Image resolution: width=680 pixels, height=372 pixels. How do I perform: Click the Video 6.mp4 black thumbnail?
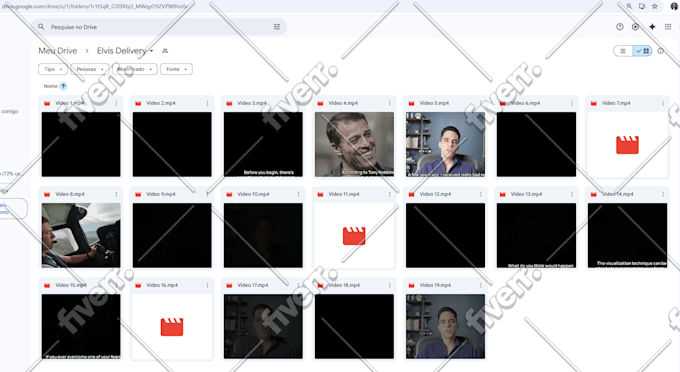point(536,144)
